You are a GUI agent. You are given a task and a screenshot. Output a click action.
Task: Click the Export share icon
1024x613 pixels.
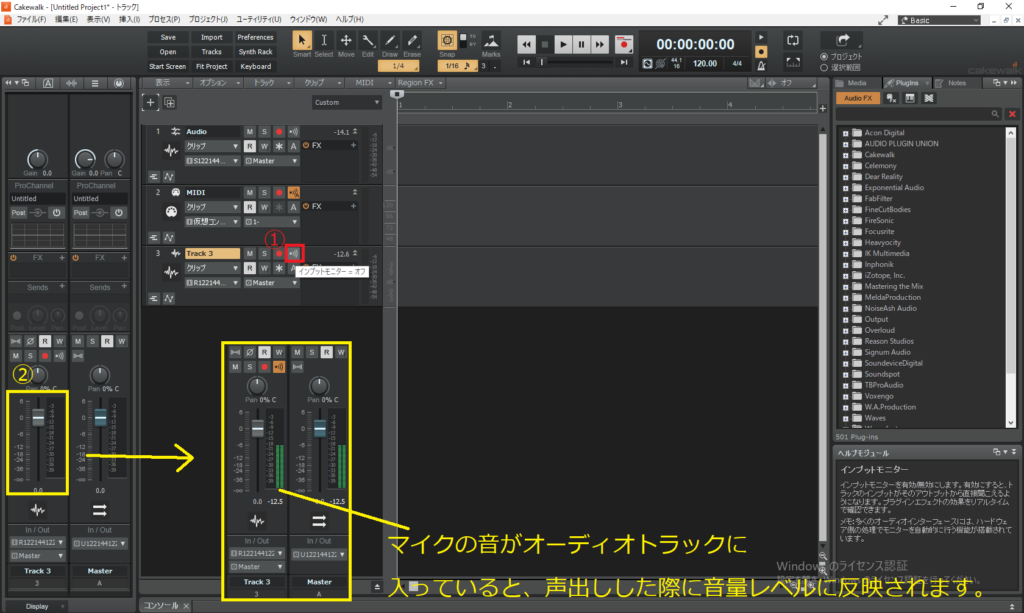(x=842, y=39)
